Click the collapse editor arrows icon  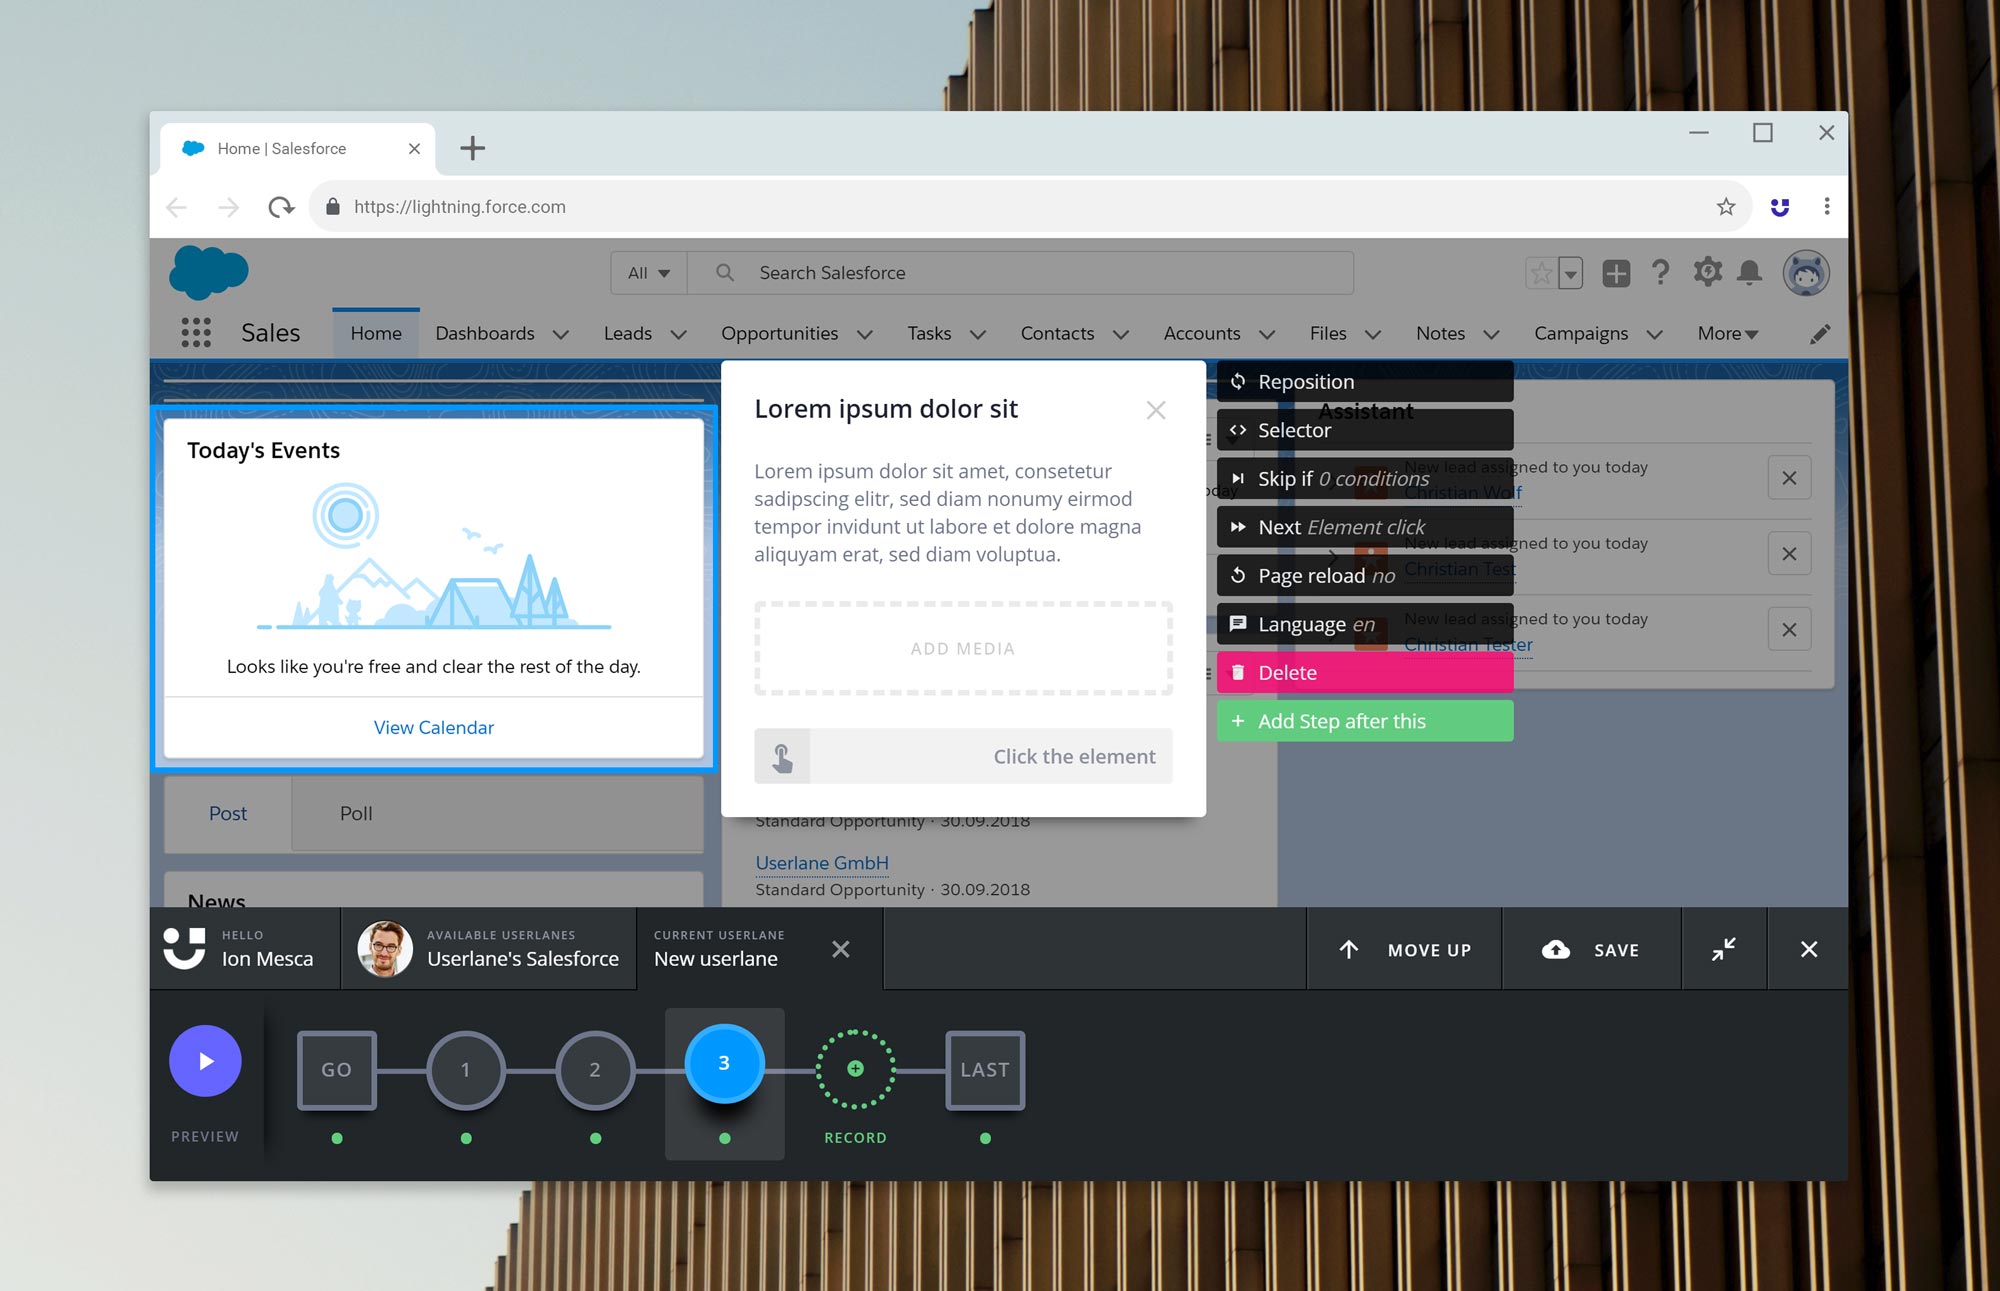pos(1723,949)
